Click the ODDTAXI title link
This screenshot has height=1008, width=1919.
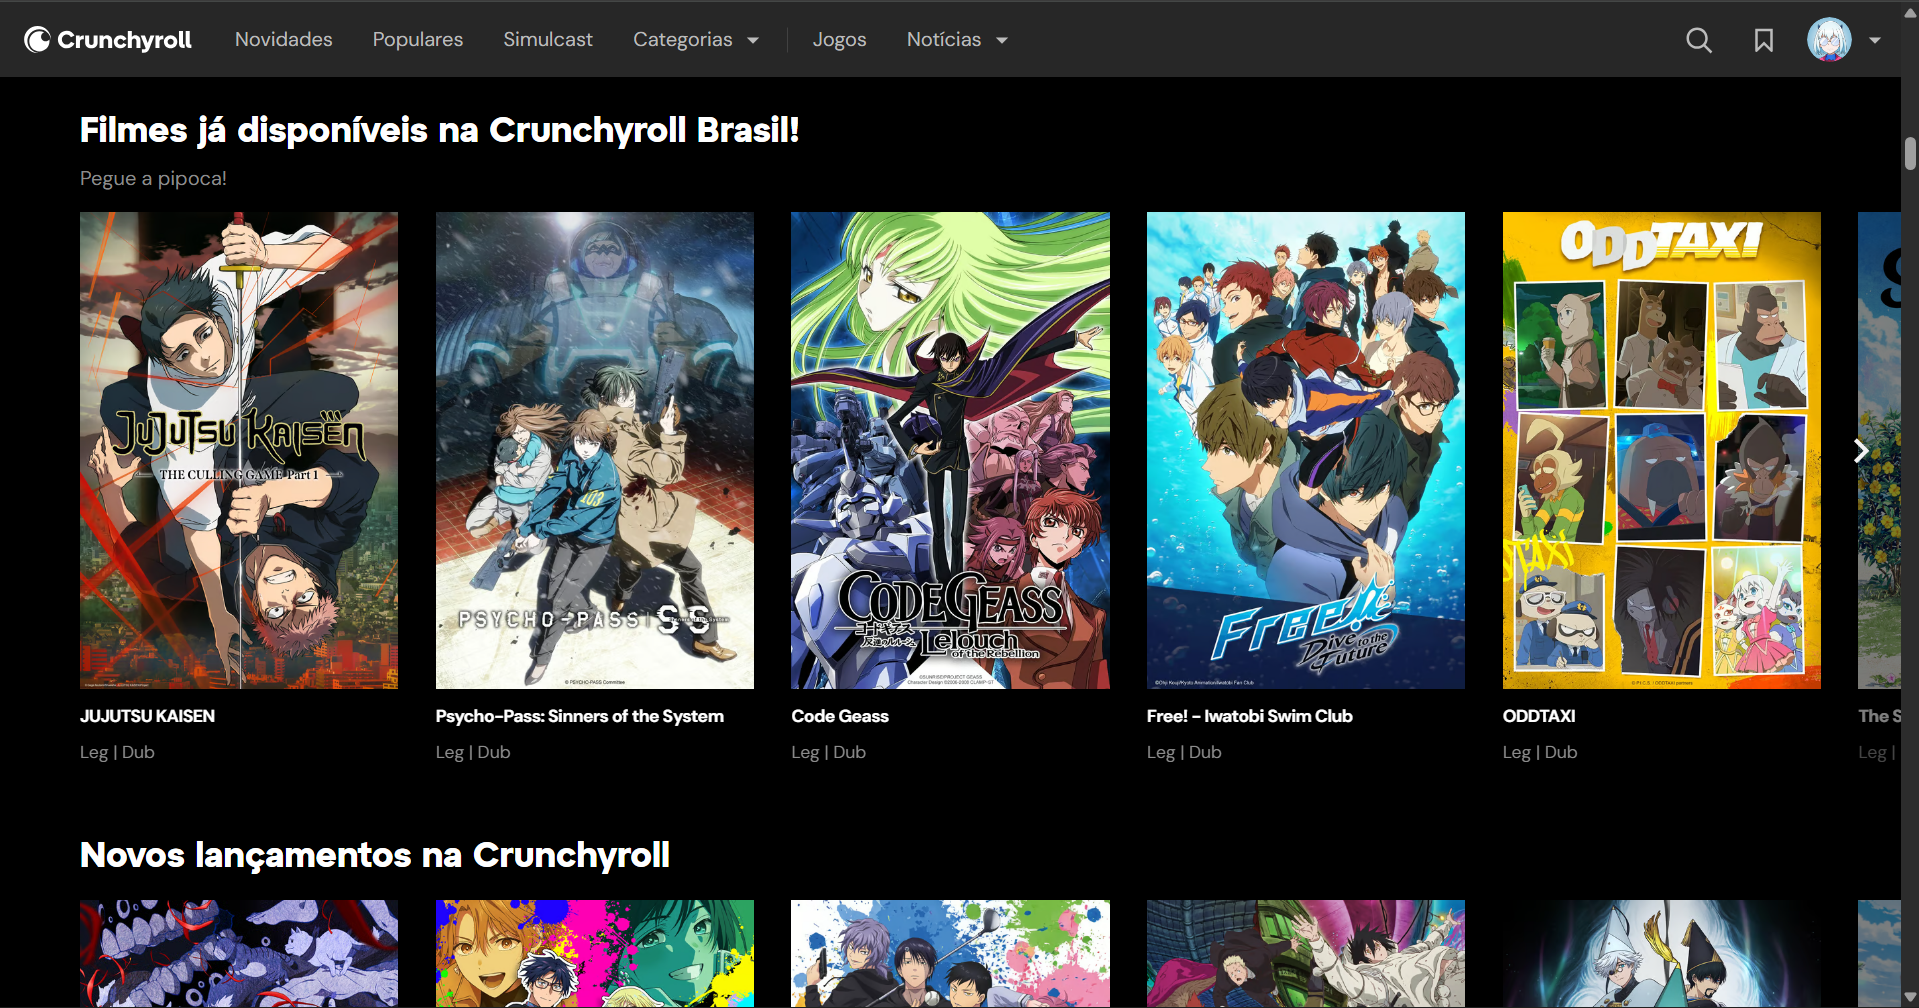1539,716
